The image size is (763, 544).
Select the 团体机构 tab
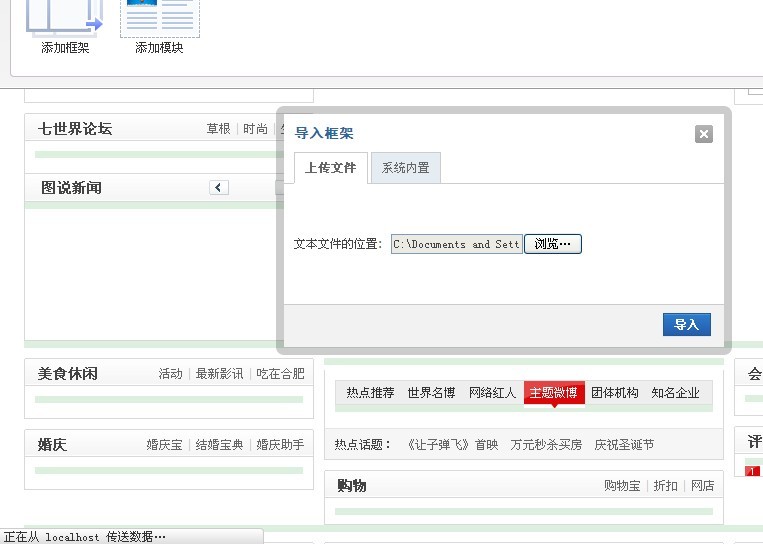[x=615, y=393]
